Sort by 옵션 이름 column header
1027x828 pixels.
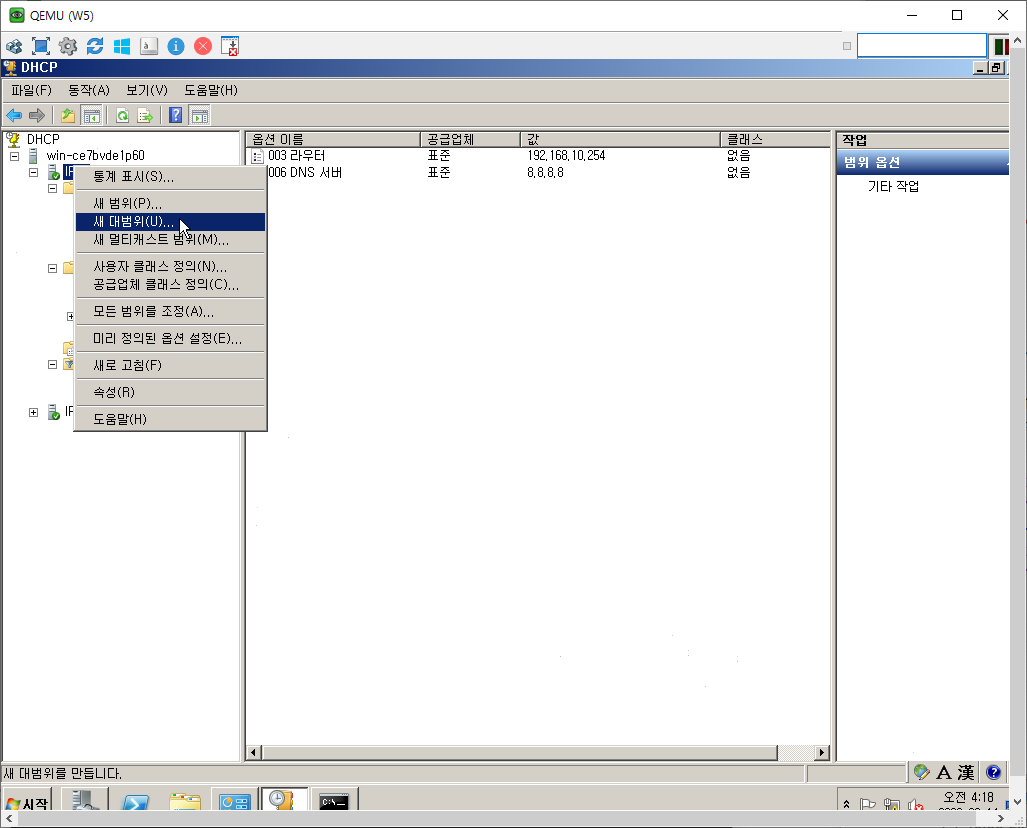334,140
